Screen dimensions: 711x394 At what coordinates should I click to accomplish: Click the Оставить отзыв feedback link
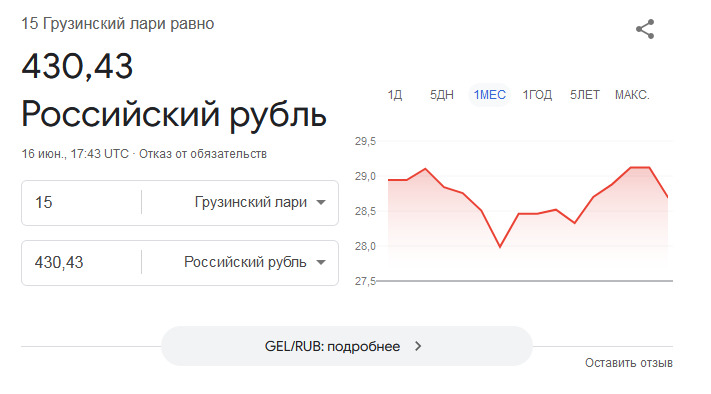(628, 363)
